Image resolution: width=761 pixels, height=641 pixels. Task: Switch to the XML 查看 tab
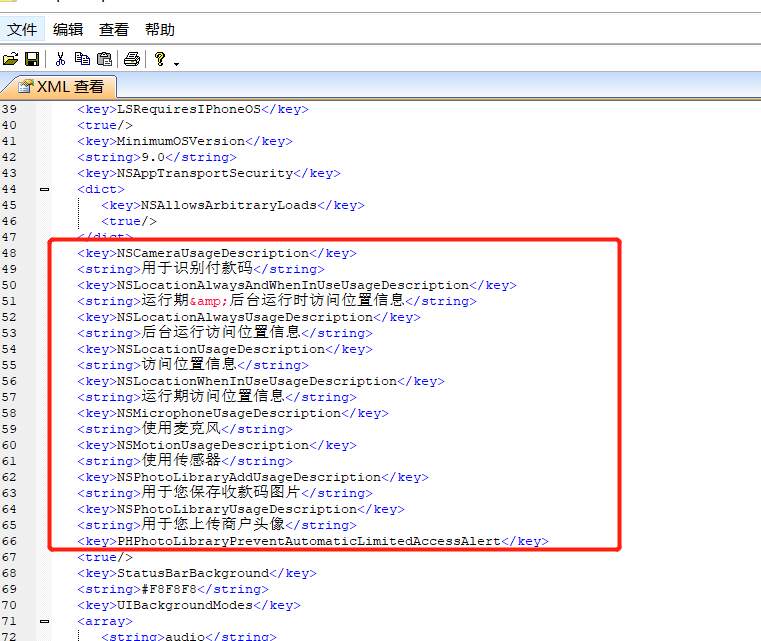coord(60,87)
